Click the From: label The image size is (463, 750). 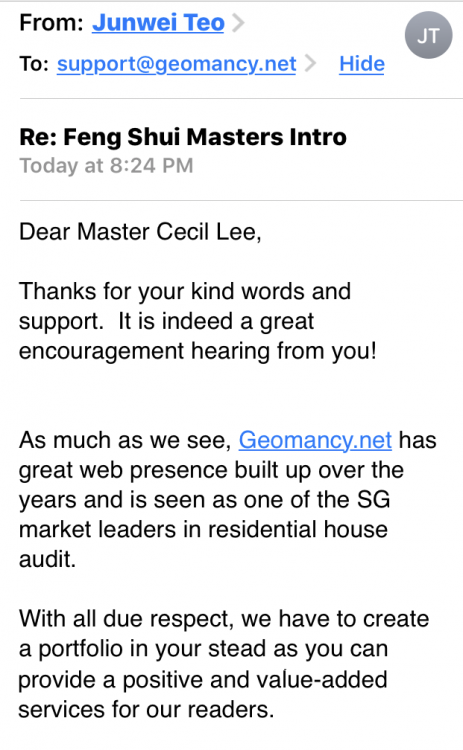point(51,22)
